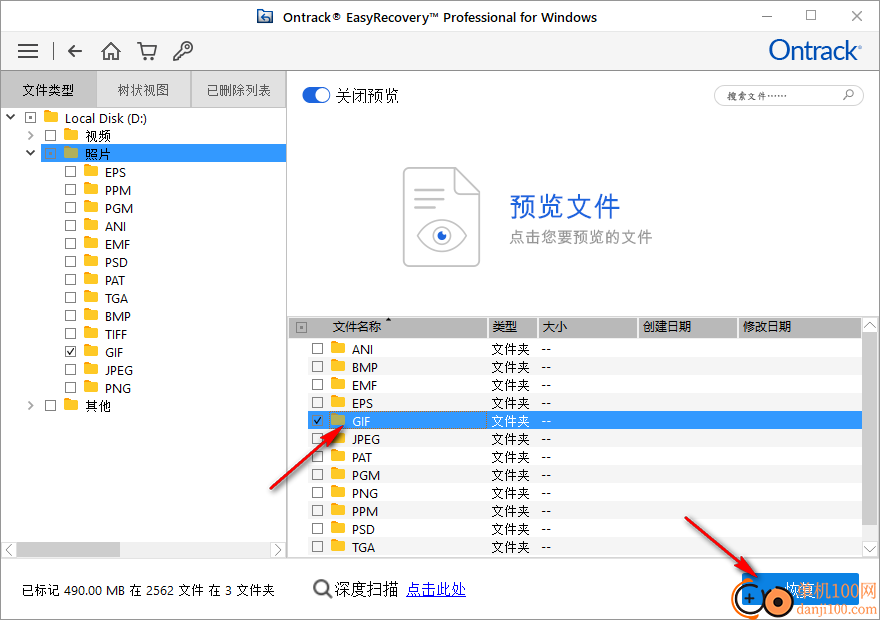
Task: Click the search magnifier icon
Action: point(849,95)
